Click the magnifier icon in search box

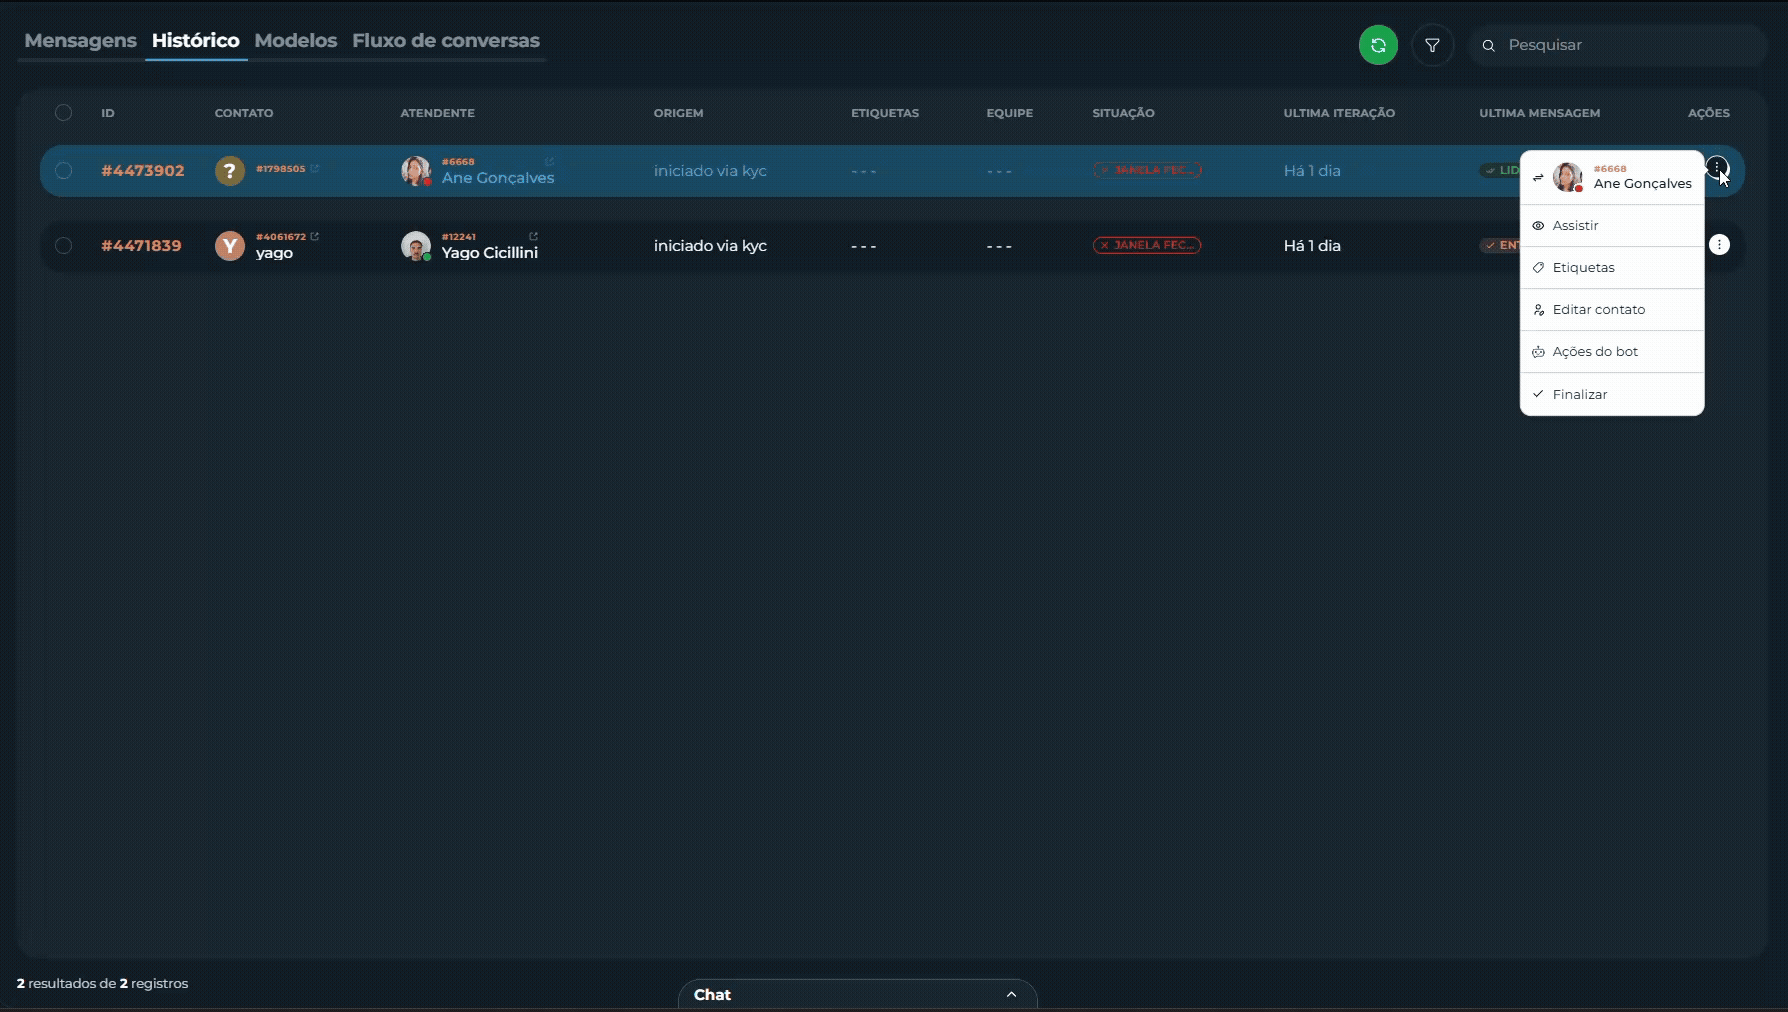[x=1488, y=46]
